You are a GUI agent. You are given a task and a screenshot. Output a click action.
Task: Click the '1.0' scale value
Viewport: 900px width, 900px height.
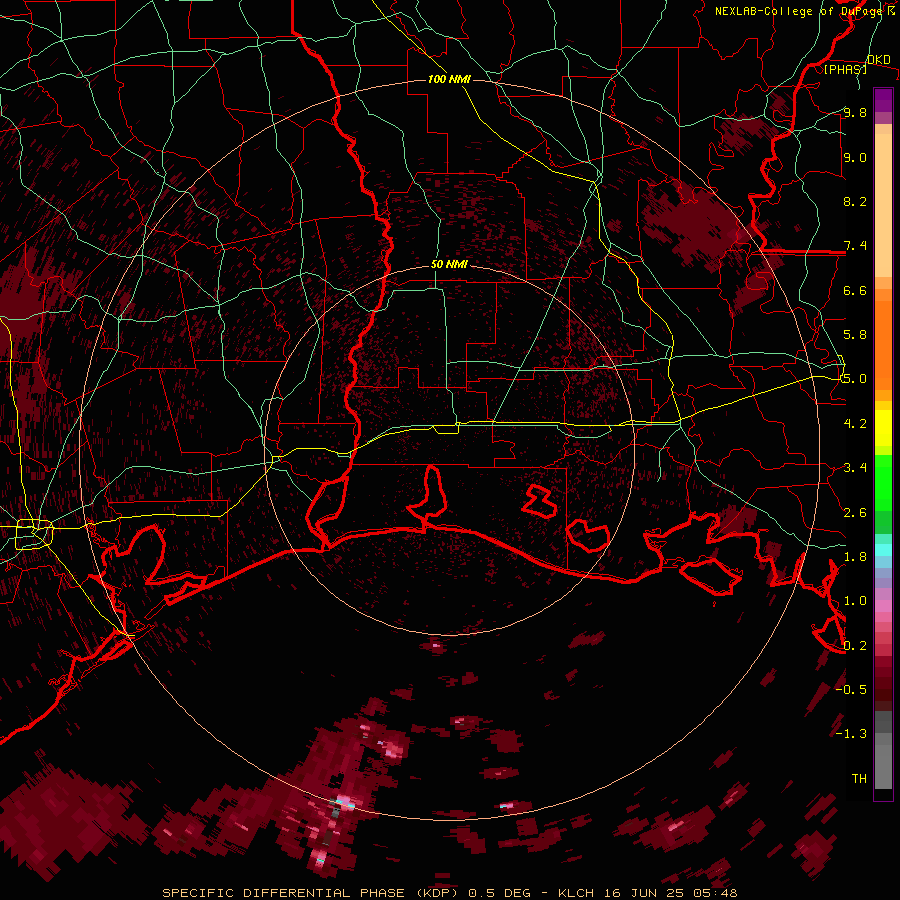tap(855, 601)
